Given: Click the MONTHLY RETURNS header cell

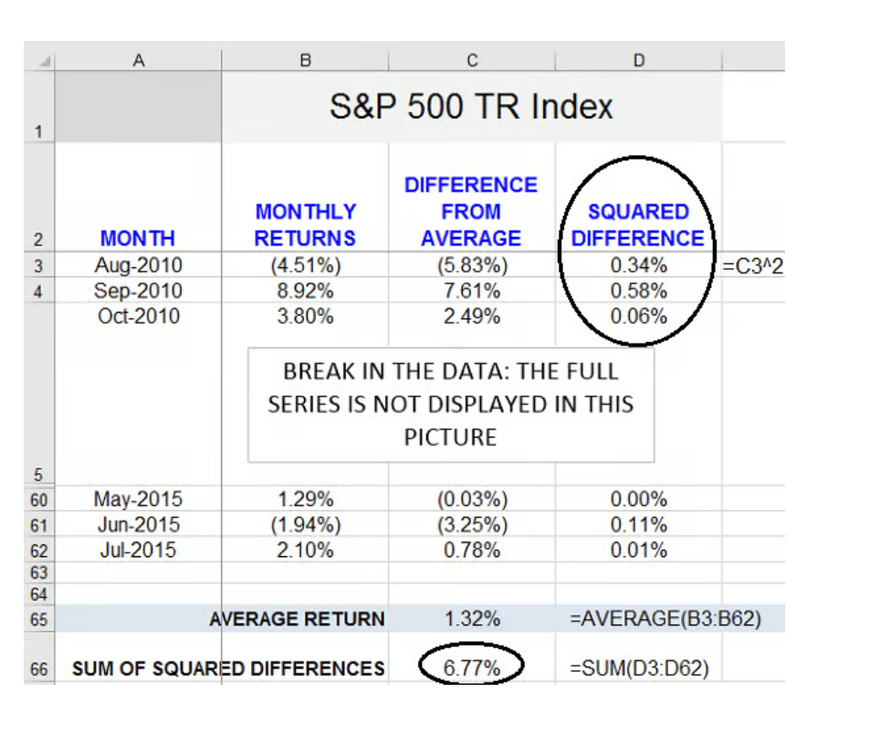Looking at the screenshot, I should click(x=305, y=225).
